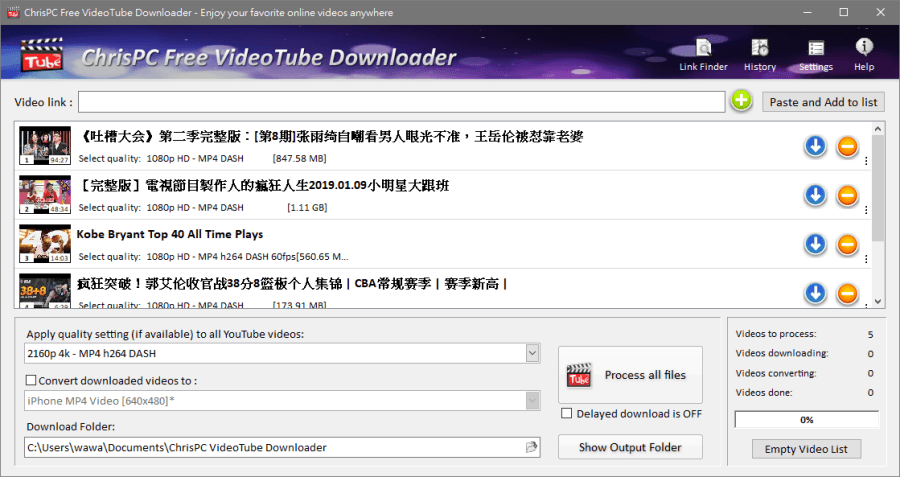Focus the Video link input field

tap(402, 102)
